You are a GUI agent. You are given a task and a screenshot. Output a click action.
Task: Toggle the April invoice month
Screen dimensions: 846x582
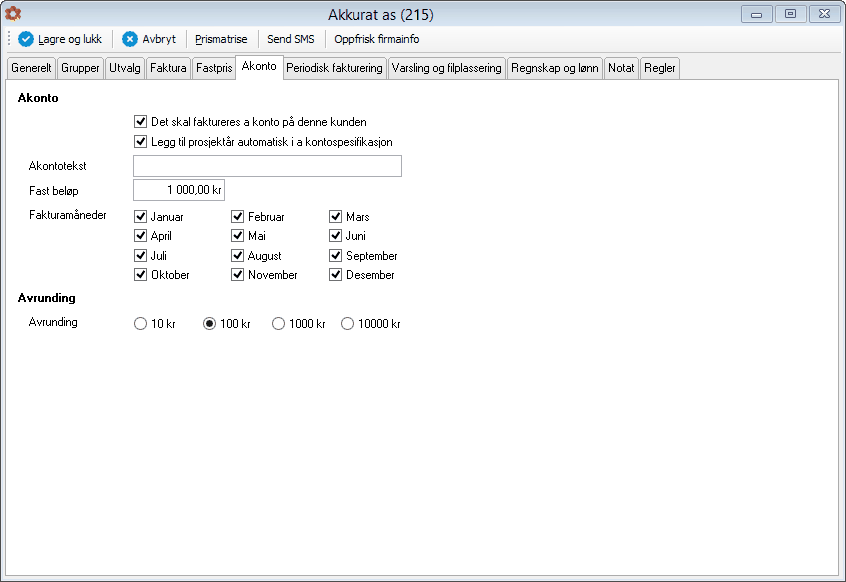[140, 236]
